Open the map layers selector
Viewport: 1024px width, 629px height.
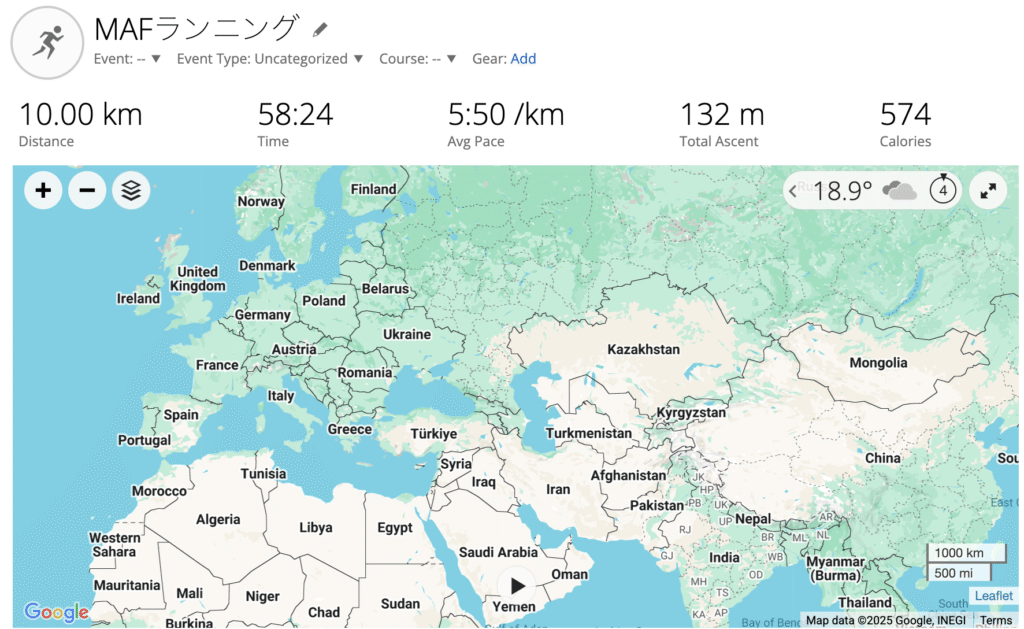pos(131,191)
